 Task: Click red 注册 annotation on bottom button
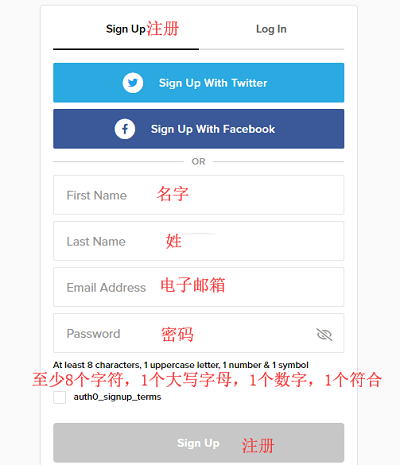pos(258,446)
